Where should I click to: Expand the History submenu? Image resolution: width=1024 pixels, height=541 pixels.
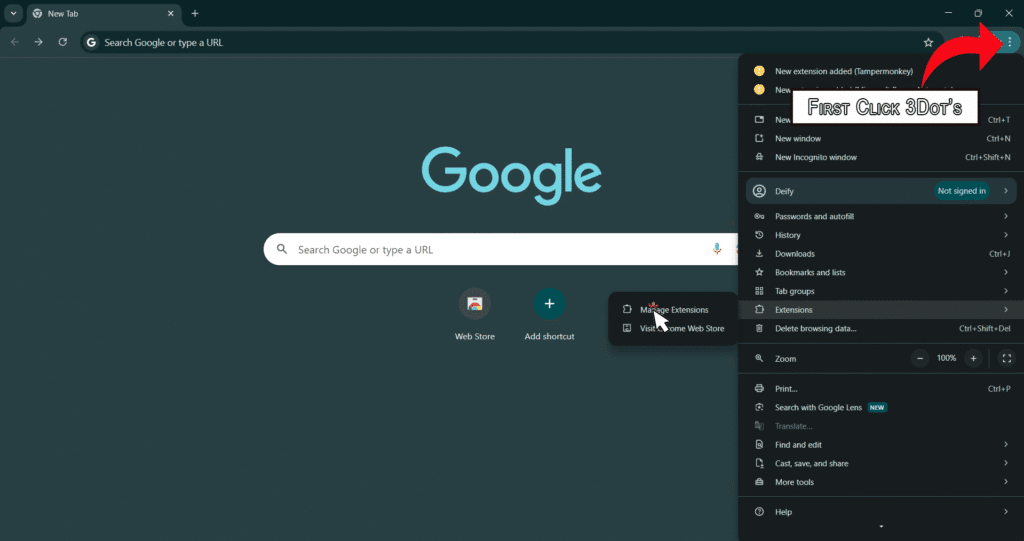(x=881, y=235)
